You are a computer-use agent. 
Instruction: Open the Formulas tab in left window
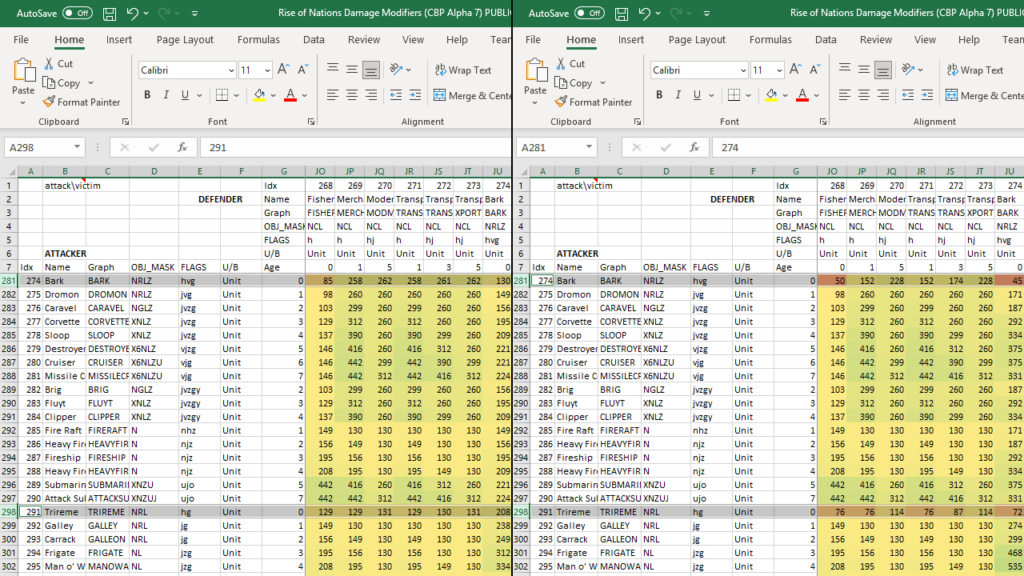pyautogui.click(x=259, y=40)
